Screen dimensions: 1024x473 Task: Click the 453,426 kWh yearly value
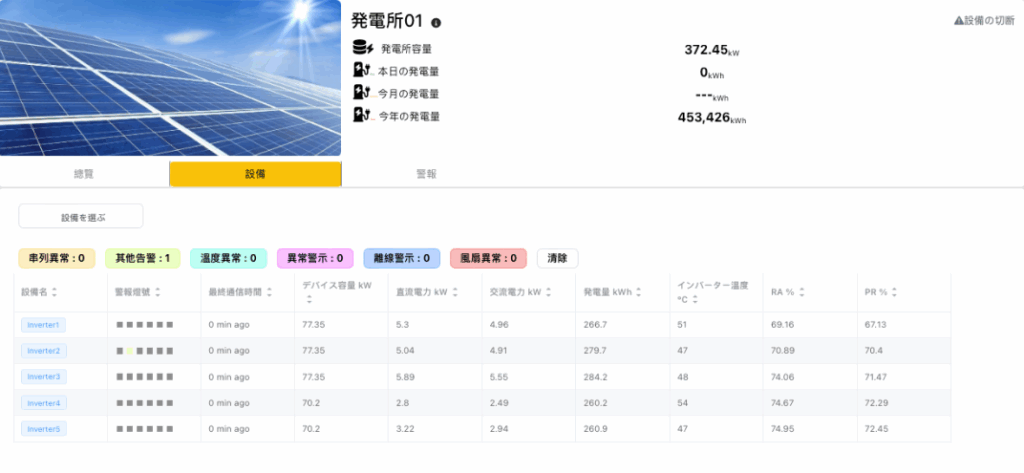[x=712, y=118]
